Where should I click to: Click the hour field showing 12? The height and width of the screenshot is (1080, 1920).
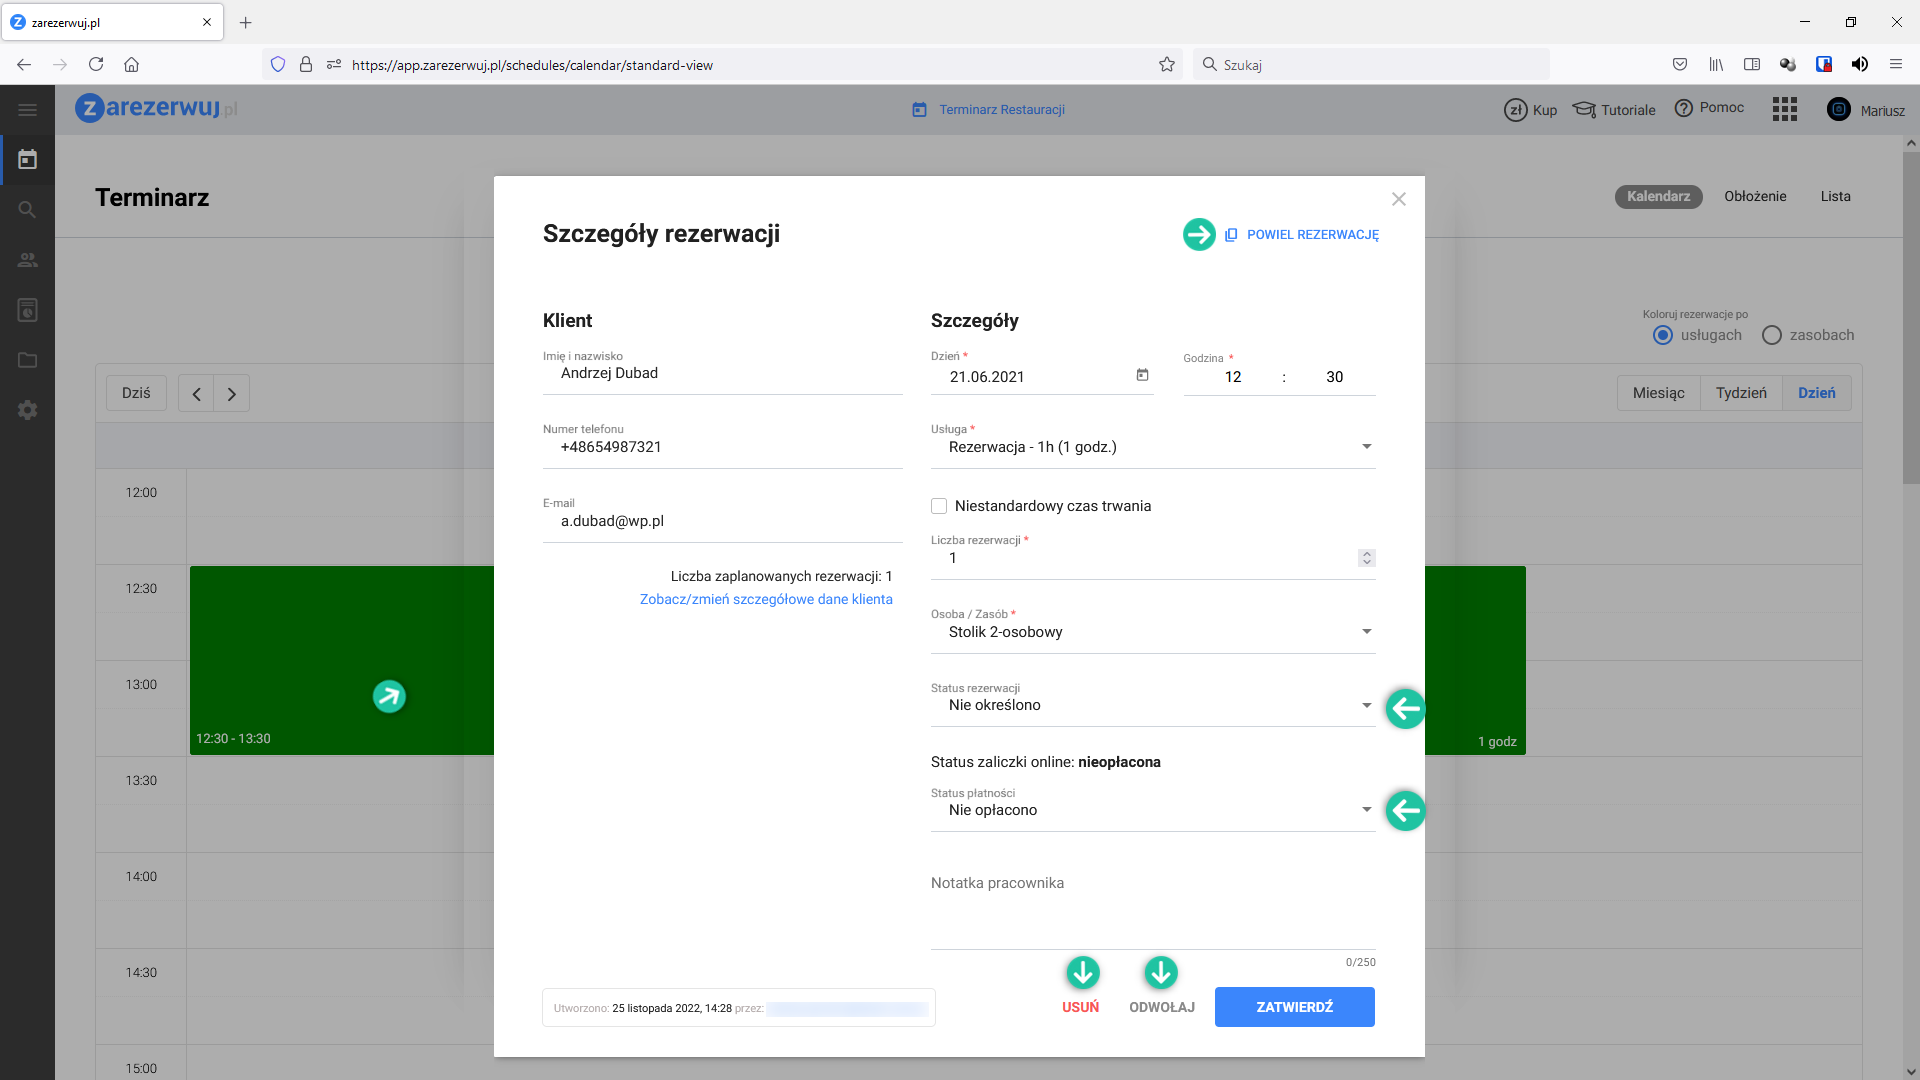[1233, 377]
